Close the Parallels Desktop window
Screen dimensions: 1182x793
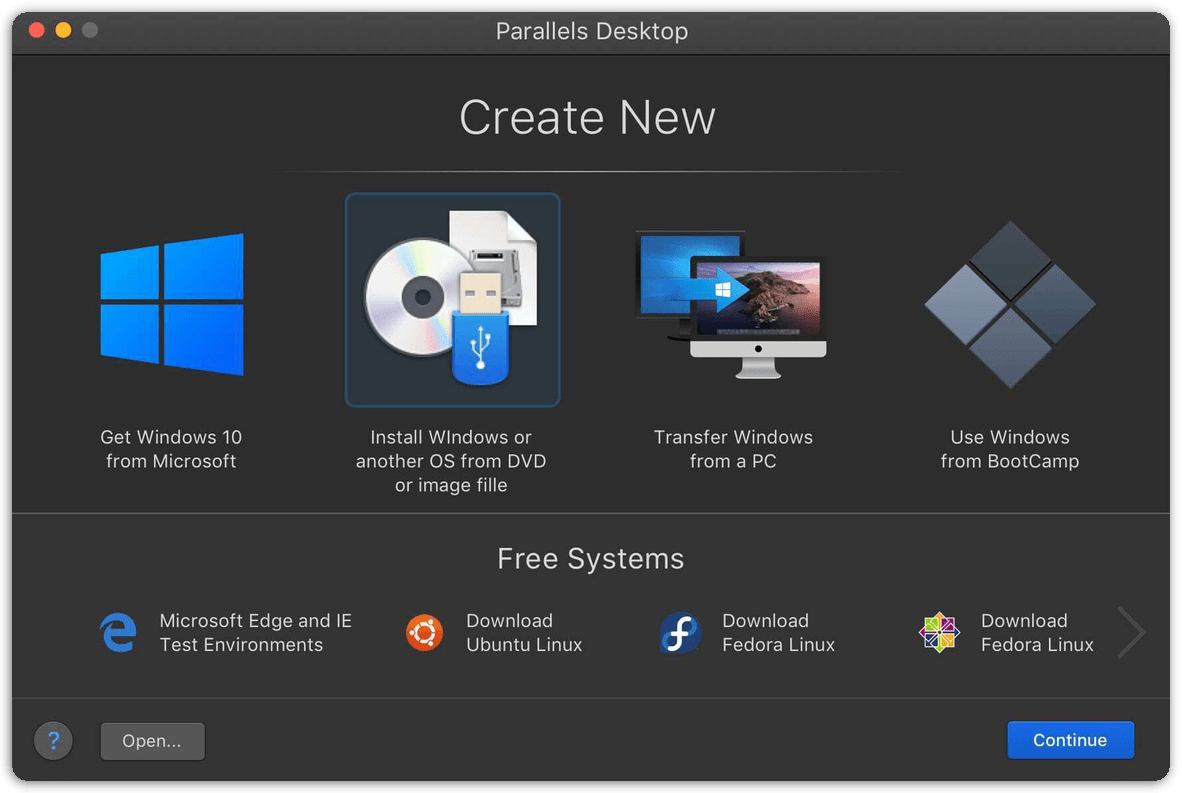pyautogui.click(x=37, y=30)
